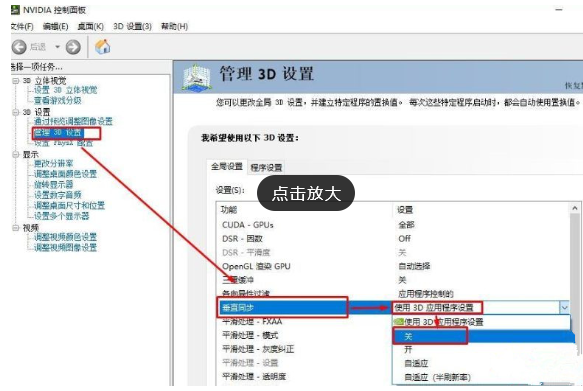583x391 pixels.
Task: Minimize the NVIDIA 控制面板 window
Action: (559, 10)
